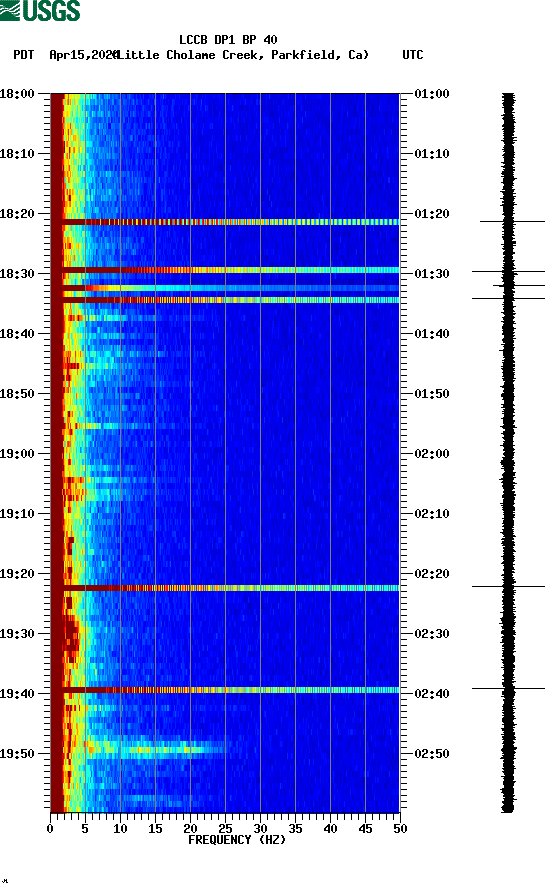Click the 19:00 PDT time label

point(17,454)
